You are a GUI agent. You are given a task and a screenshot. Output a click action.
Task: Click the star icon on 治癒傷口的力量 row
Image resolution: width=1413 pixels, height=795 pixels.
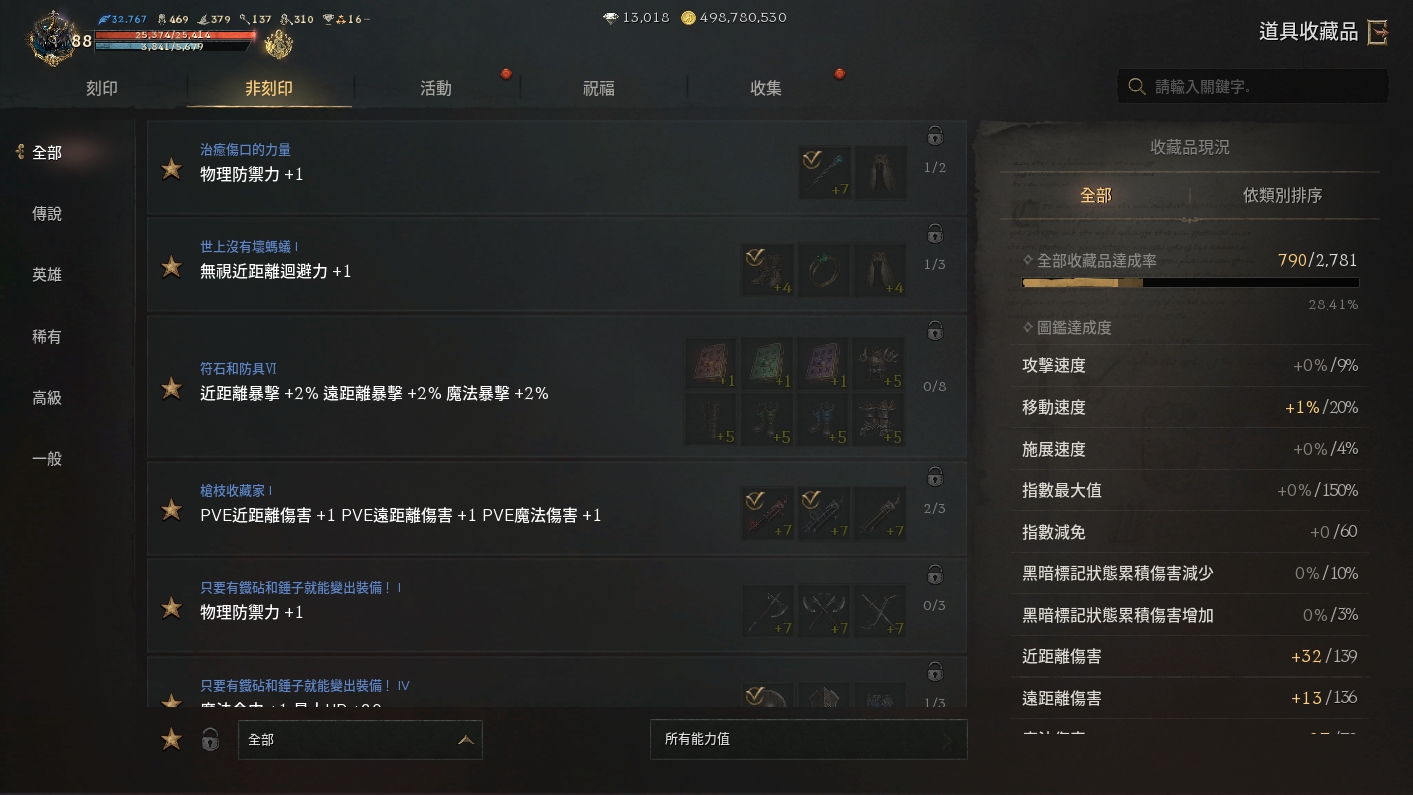point(172,169)
